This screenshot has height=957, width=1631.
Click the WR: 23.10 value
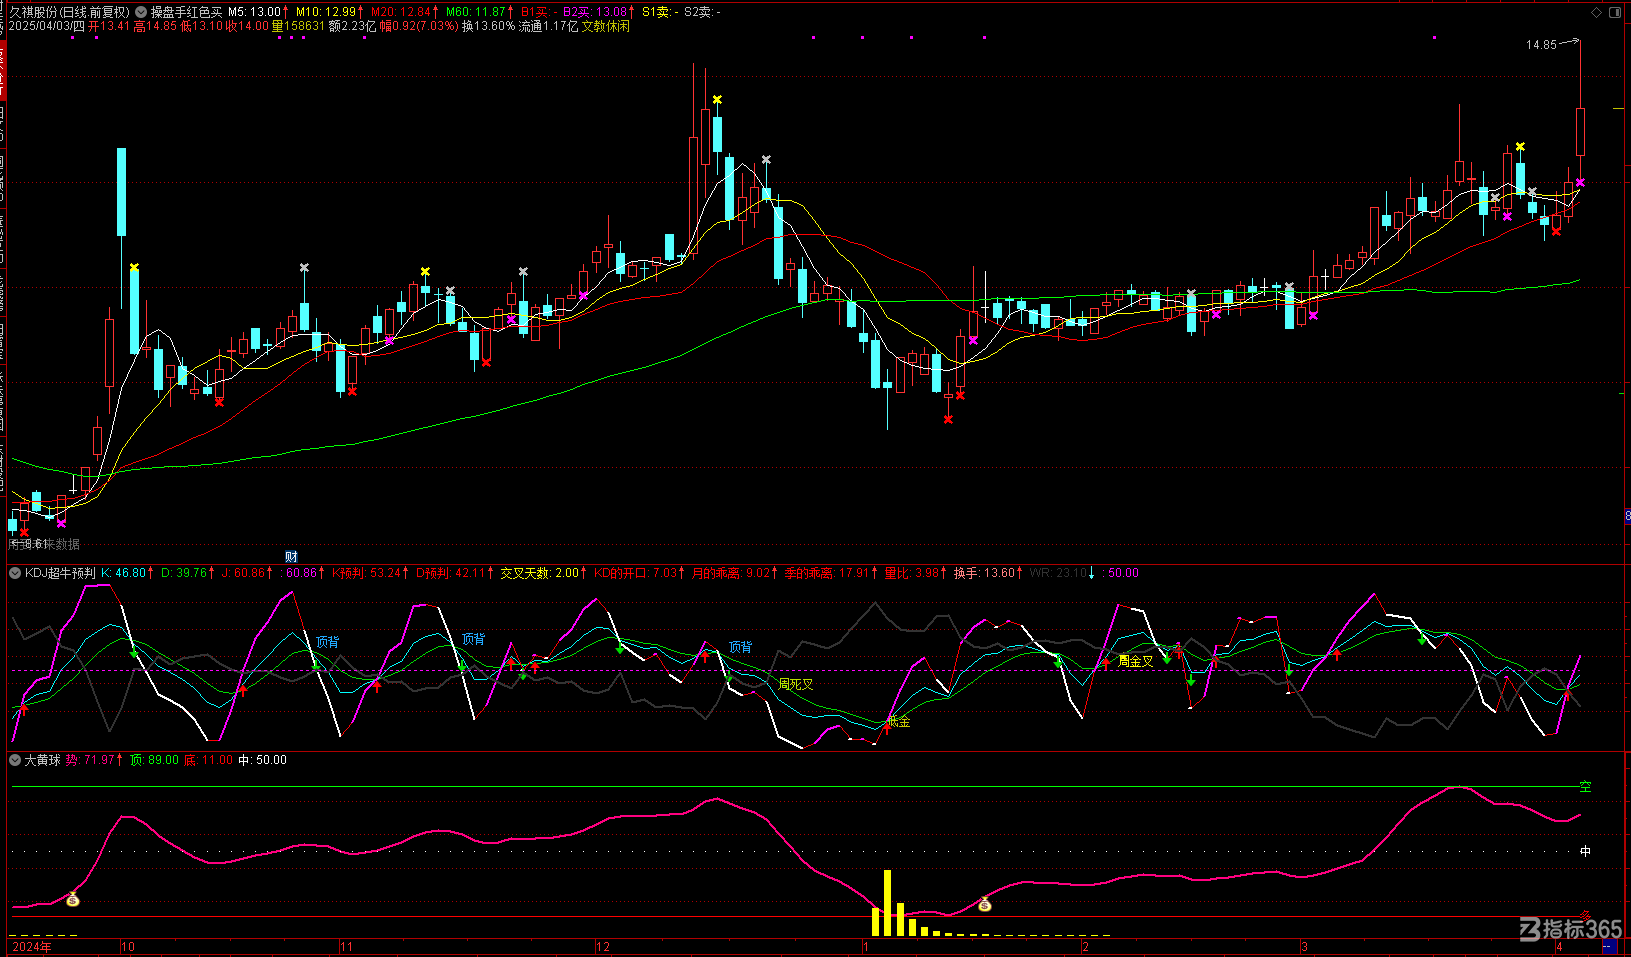[x=1057, y=573]
